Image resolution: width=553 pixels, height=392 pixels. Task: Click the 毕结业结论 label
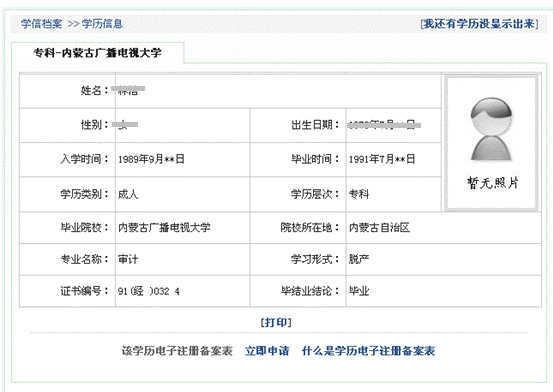point(310,291)
